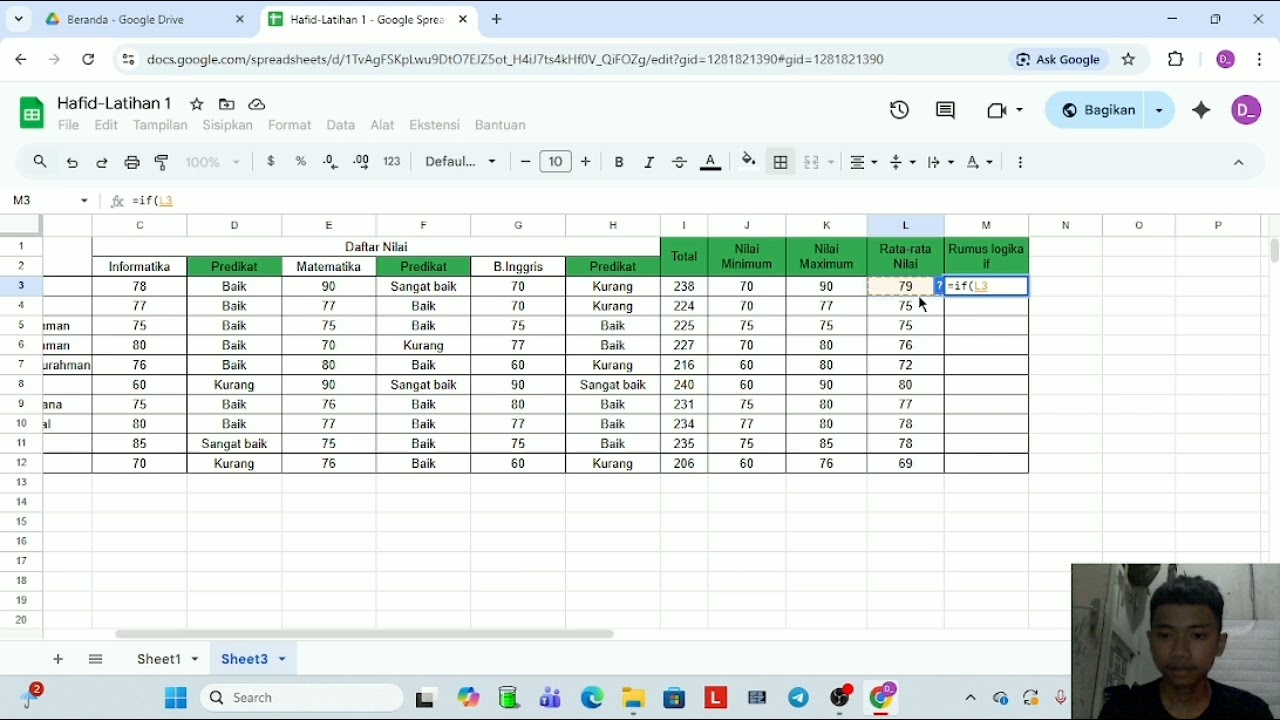Open more number formats 123 button
Screen dimensions: 1280x720
(x=392, y=162)
